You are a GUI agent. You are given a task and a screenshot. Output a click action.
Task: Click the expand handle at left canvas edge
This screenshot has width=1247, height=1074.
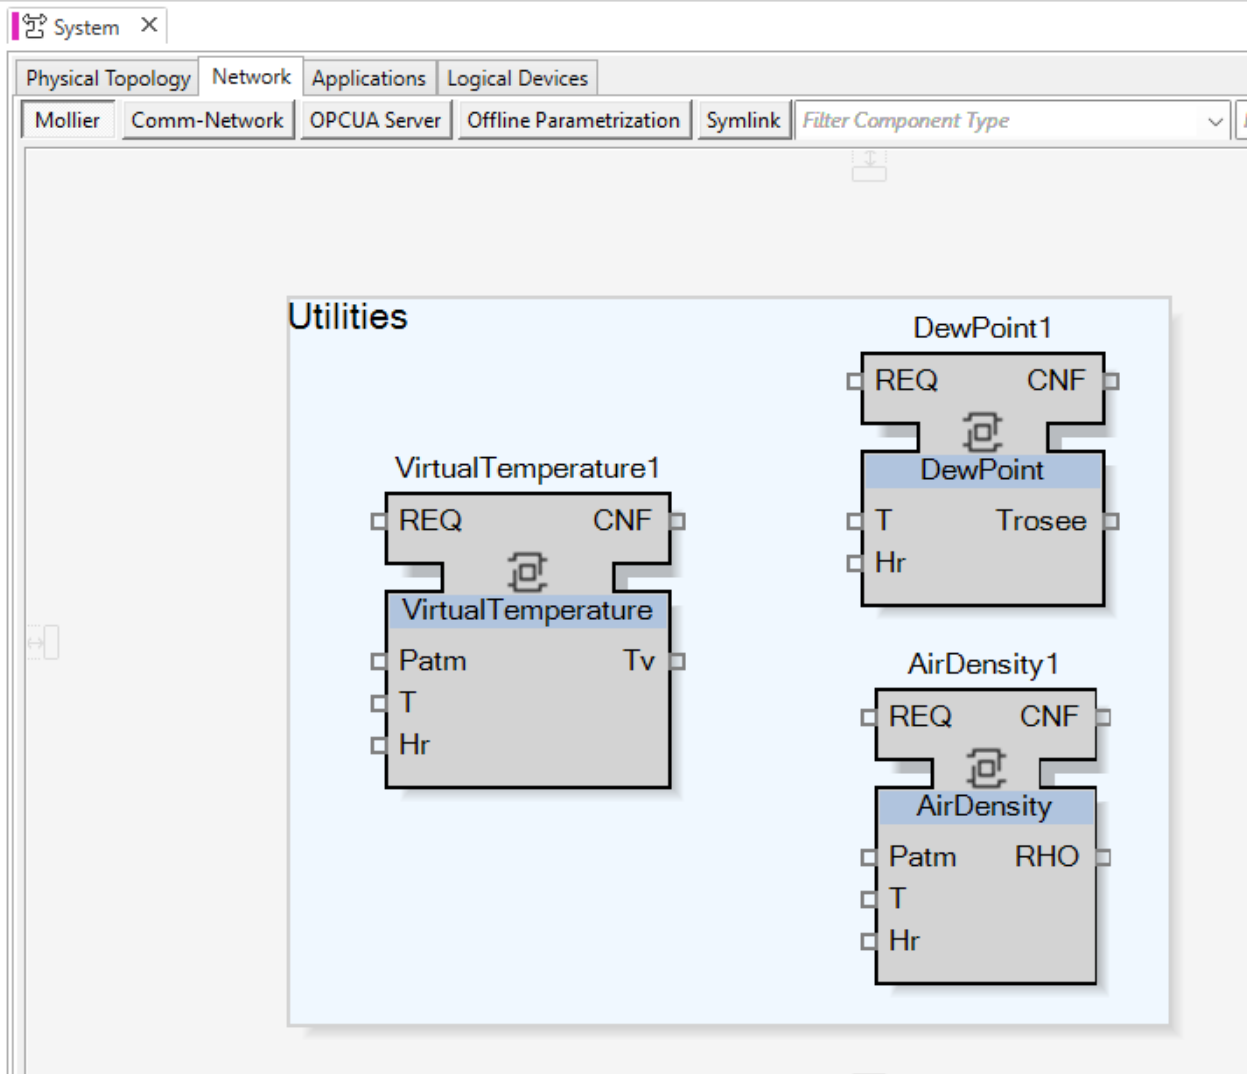coord(43,642)
